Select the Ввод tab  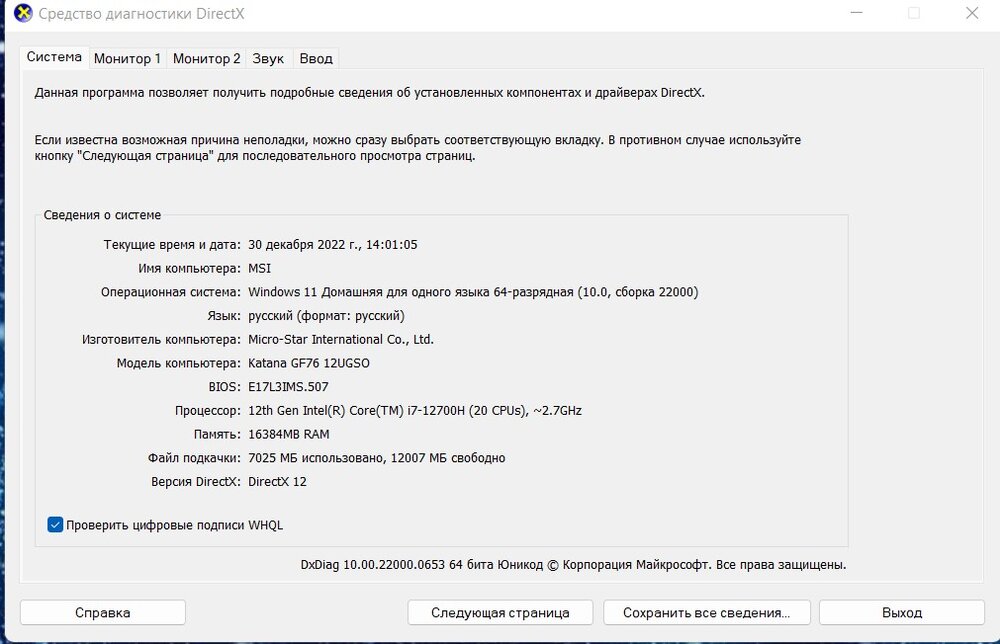316,58
